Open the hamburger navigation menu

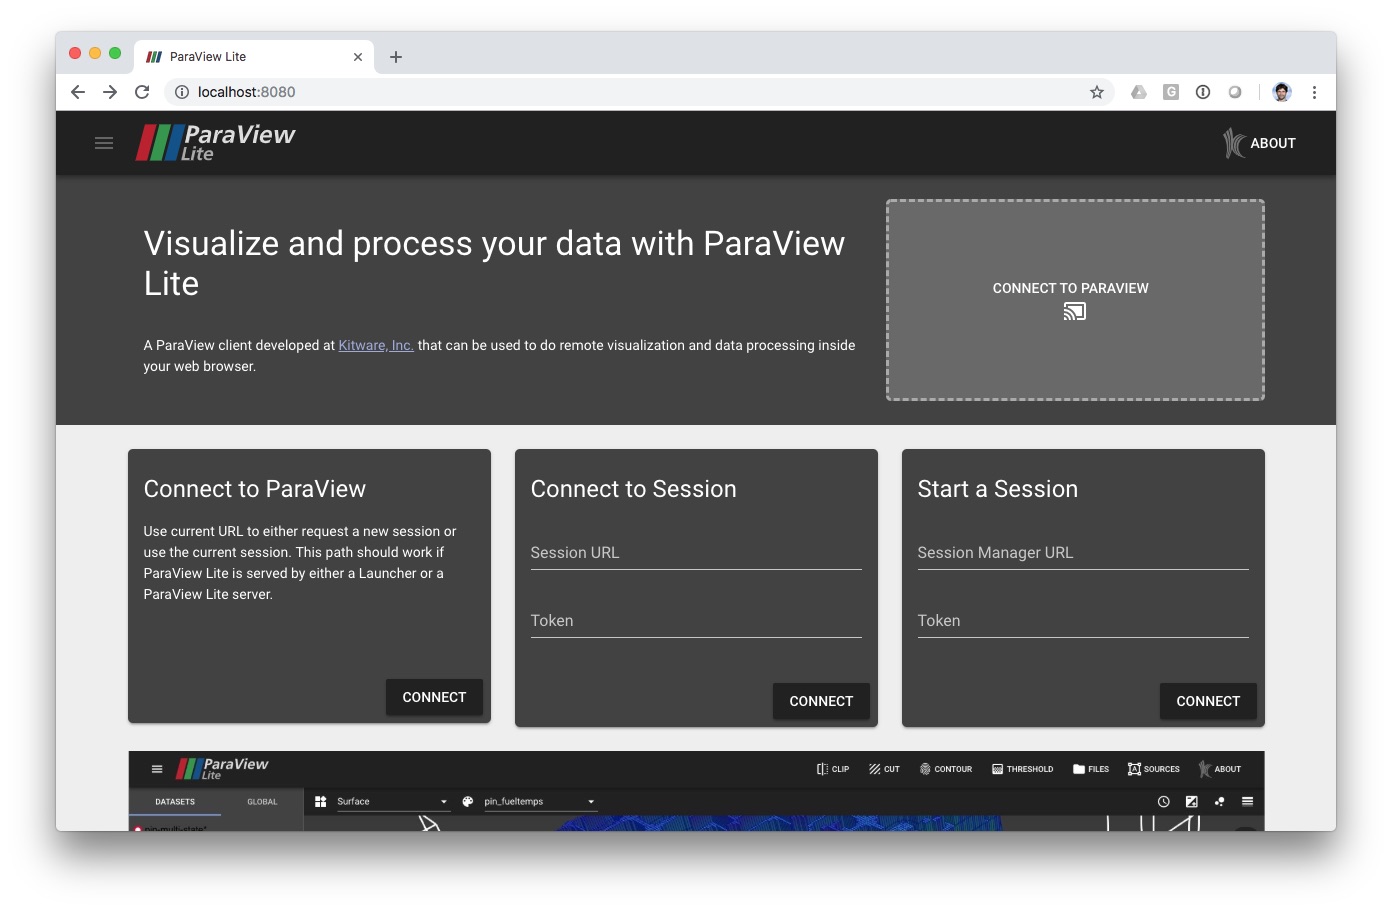pyautogui.click(x=104, y=143)
